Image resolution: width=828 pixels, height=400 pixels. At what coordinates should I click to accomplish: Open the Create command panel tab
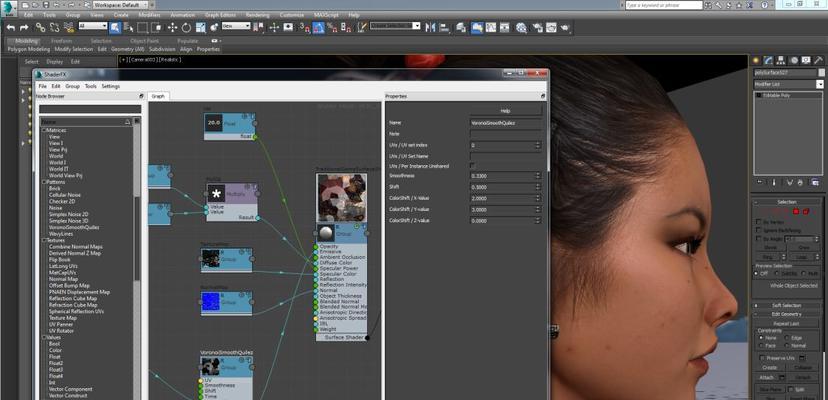[x=756, y=60]
